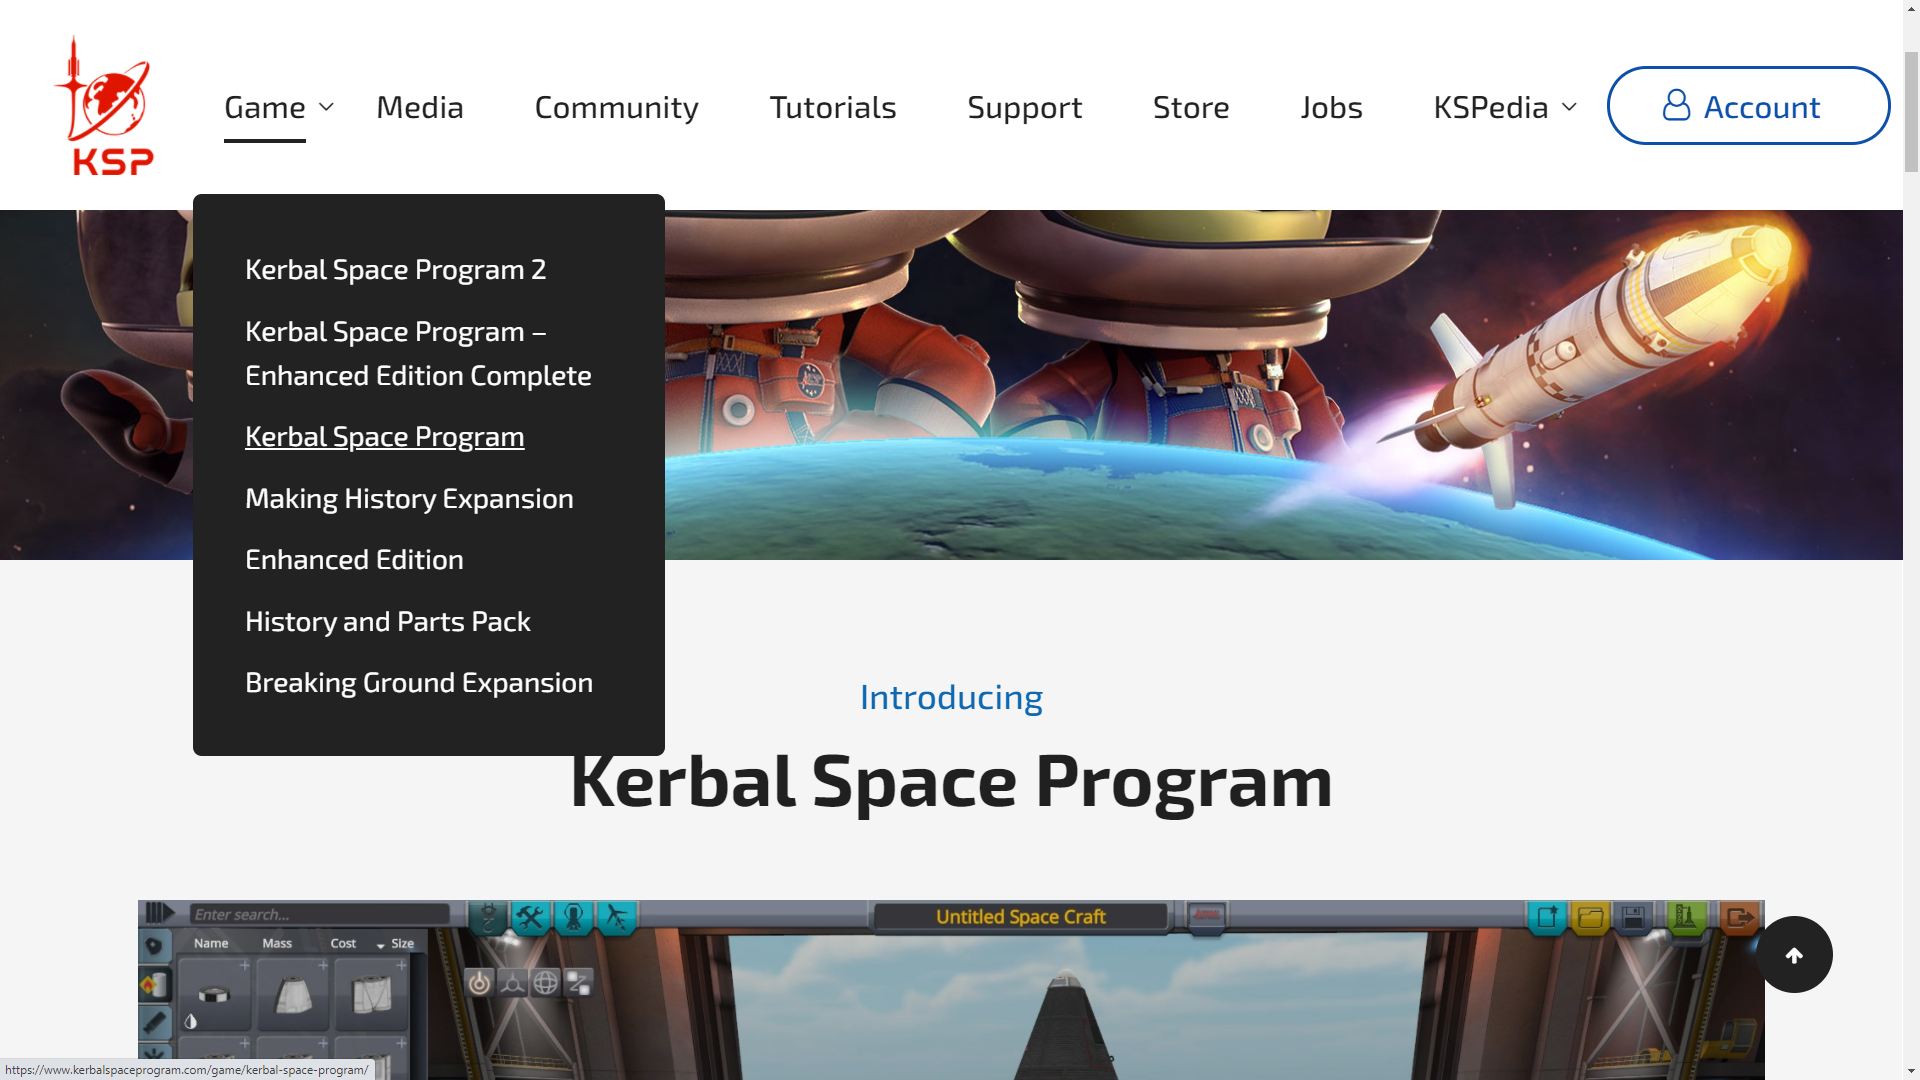The width and height of the screenshot is (1920, 1080).
Task: Select Kerbal Space Program – Enhanced Edition Complete
Action: point(418,353)
